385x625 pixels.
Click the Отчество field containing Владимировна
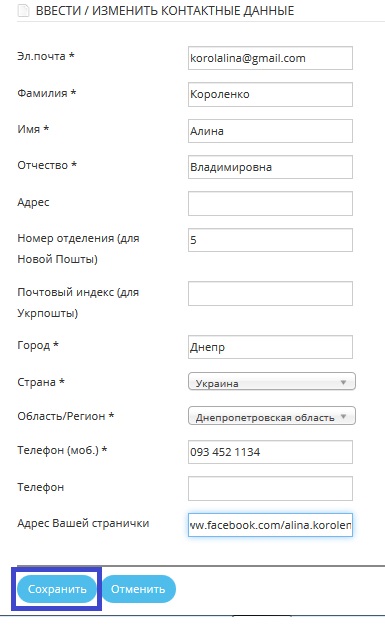(x=270, y=167)
